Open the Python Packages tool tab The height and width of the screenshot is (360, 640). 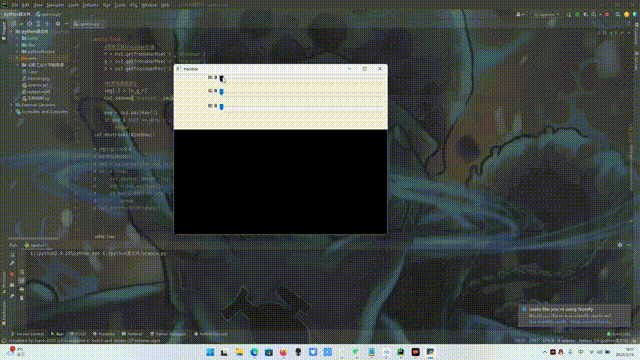168,334
